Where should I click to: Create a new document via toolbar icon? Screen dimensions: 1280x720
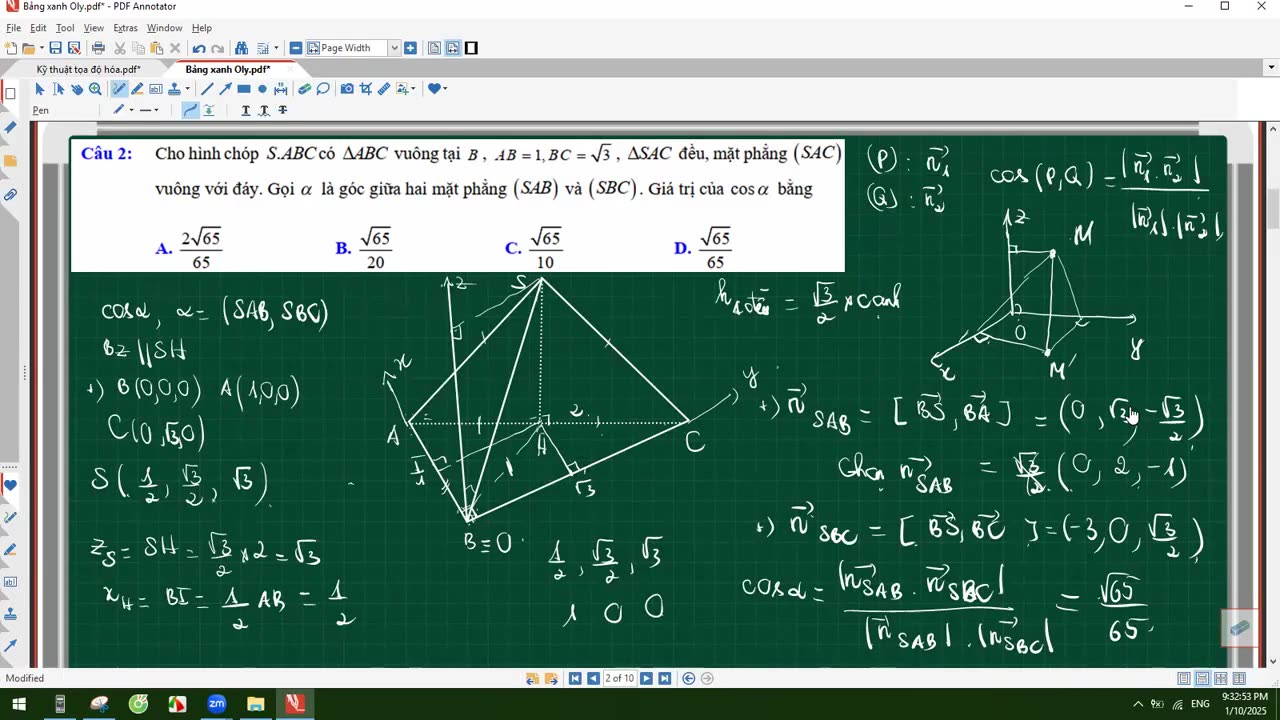point(11,48)
